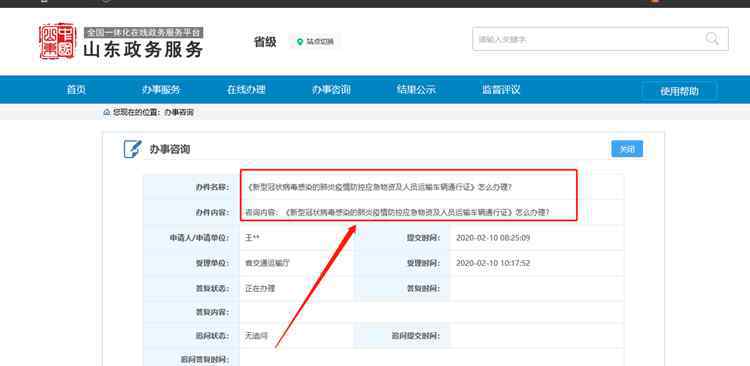The height and width of the screenshot is (366, 750).
Task: Click the 办事咨询 breadcrumb link
Action: (179, 113)
